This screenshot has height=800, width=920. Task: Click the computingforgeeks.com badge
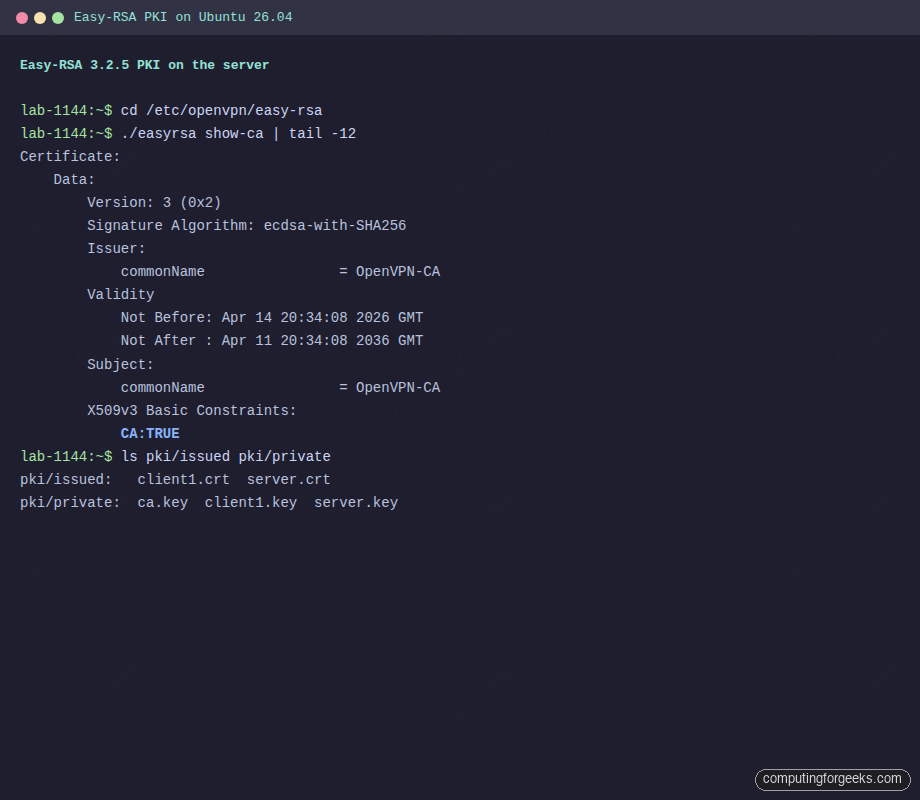point(832,779)
